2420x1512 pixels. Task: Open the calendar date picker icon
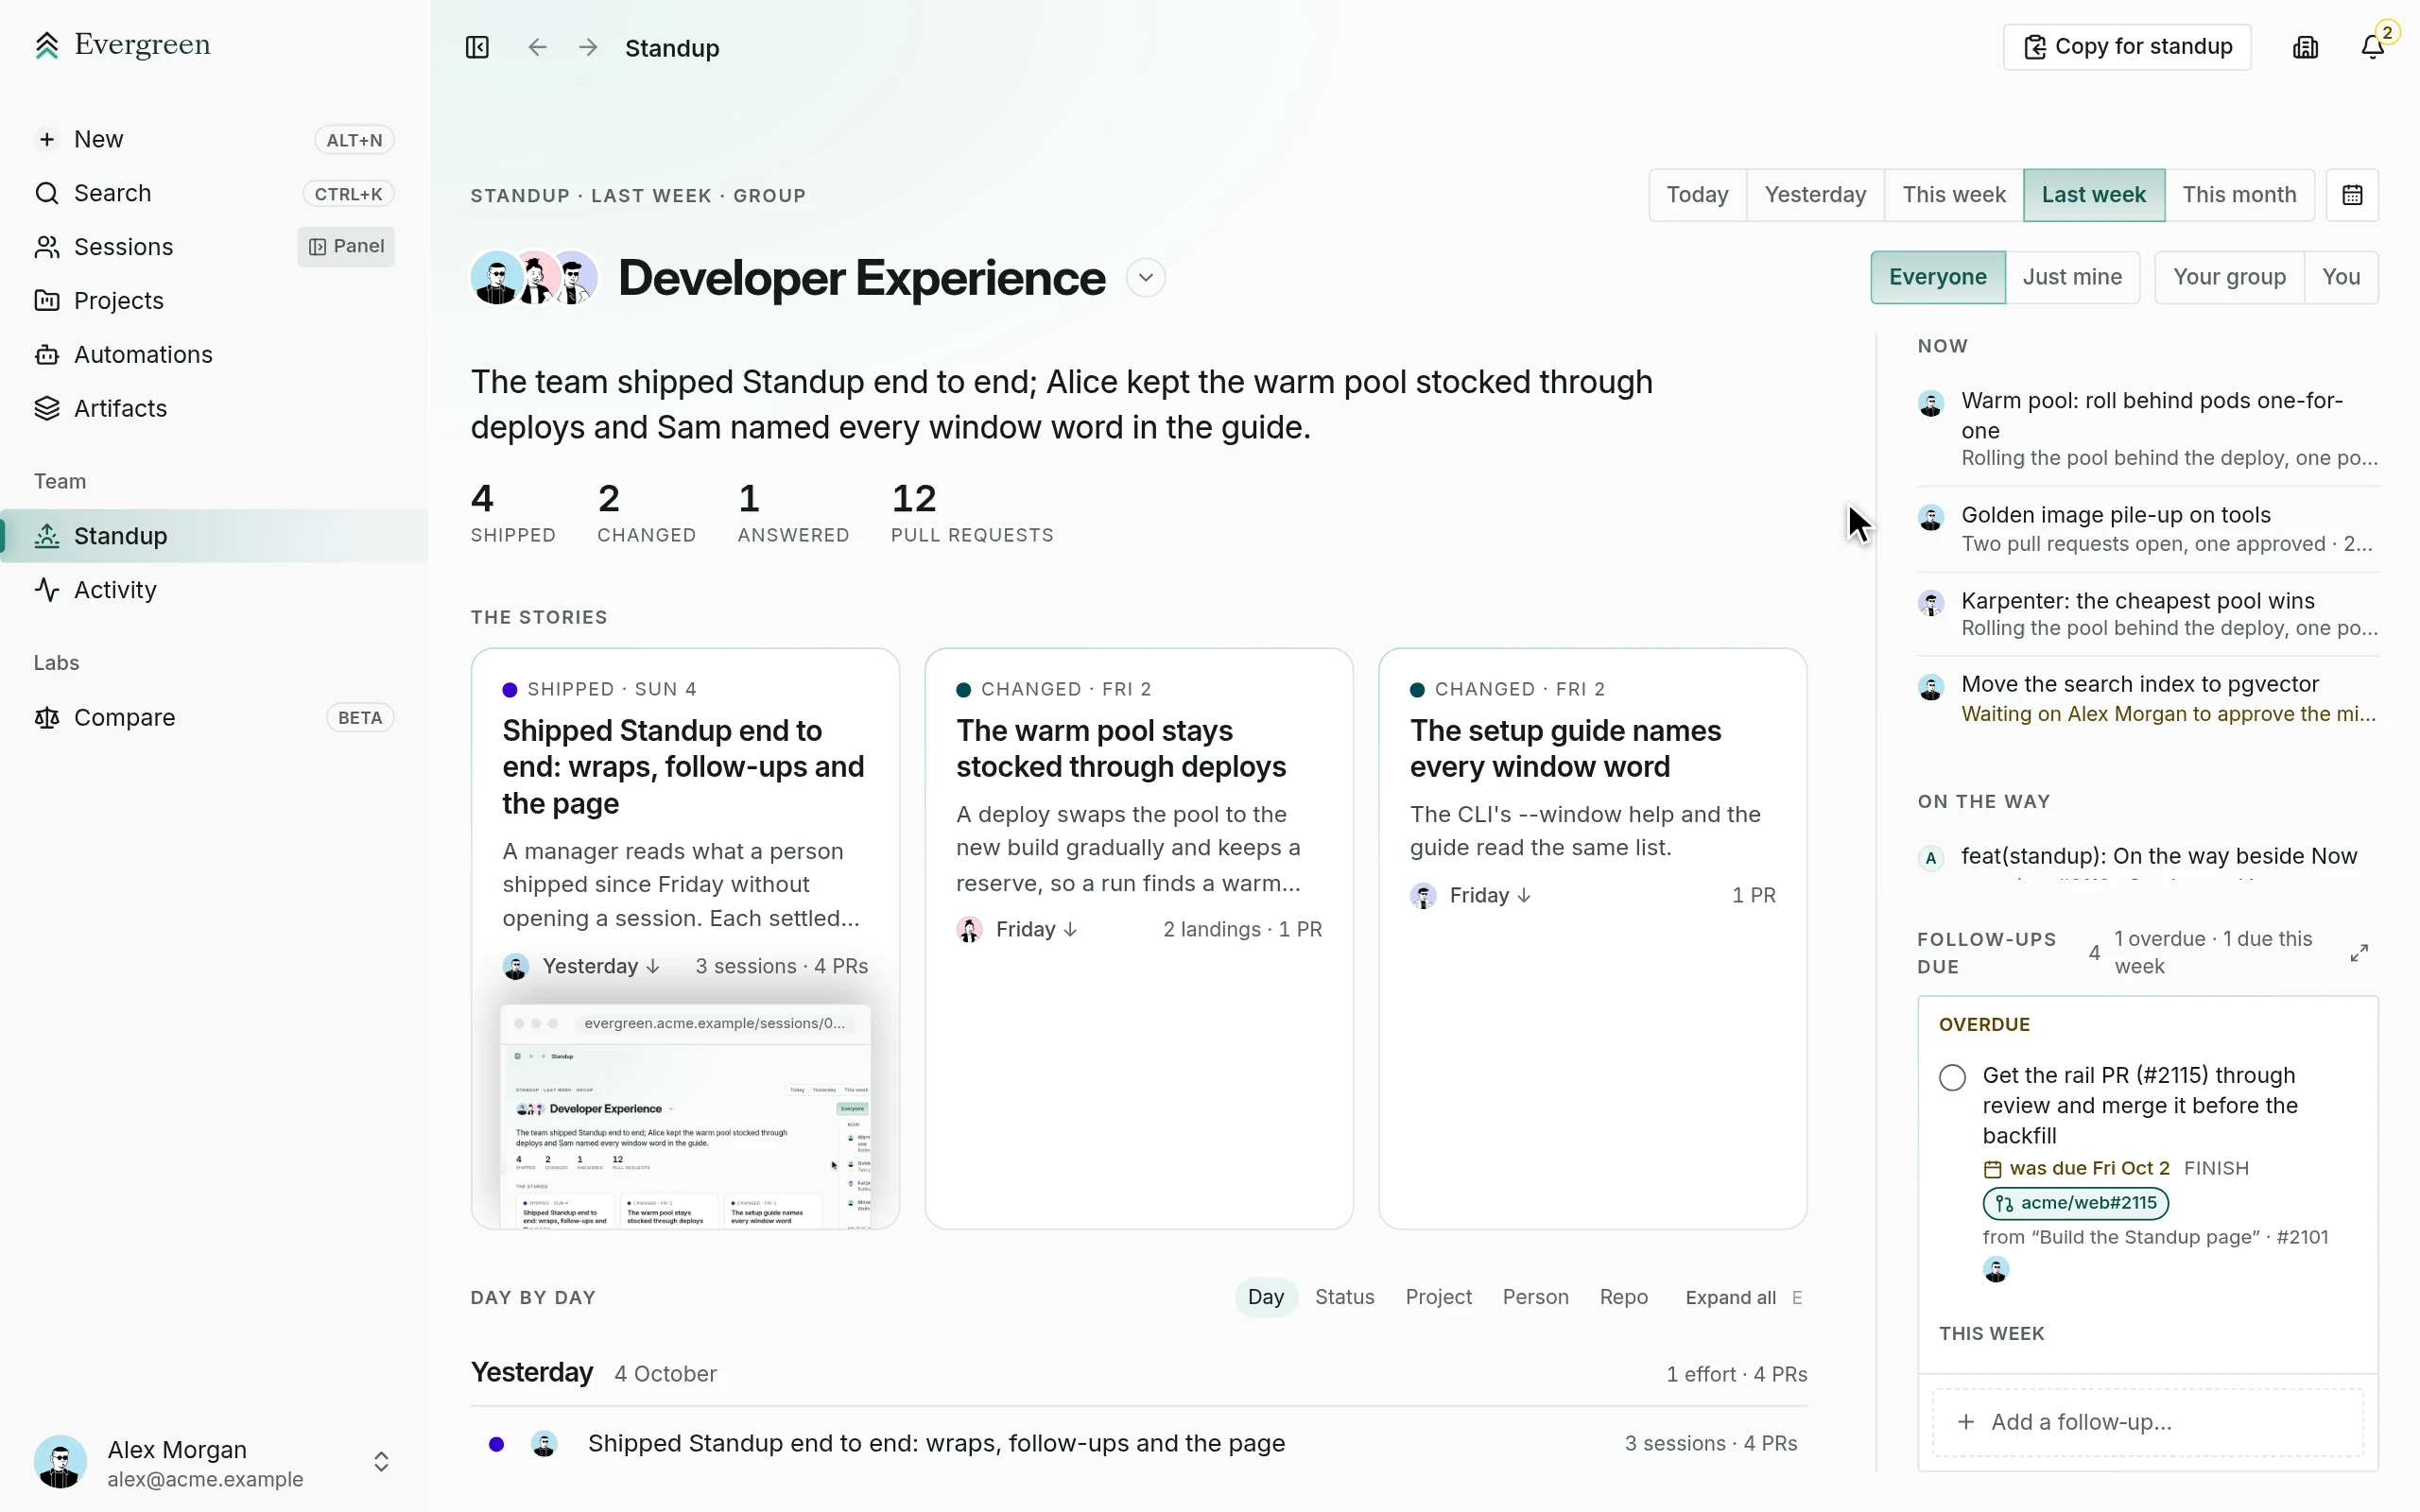(2352, 195)
